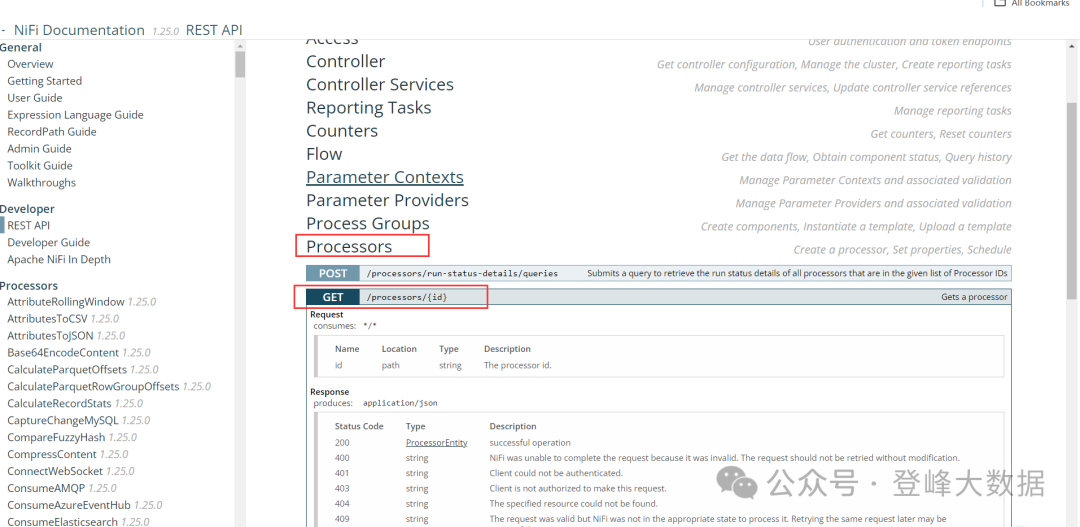Open CaptureChangeMySQL processor docs
This screenshot has width=1080, height=527.
(x=63, y=420)
